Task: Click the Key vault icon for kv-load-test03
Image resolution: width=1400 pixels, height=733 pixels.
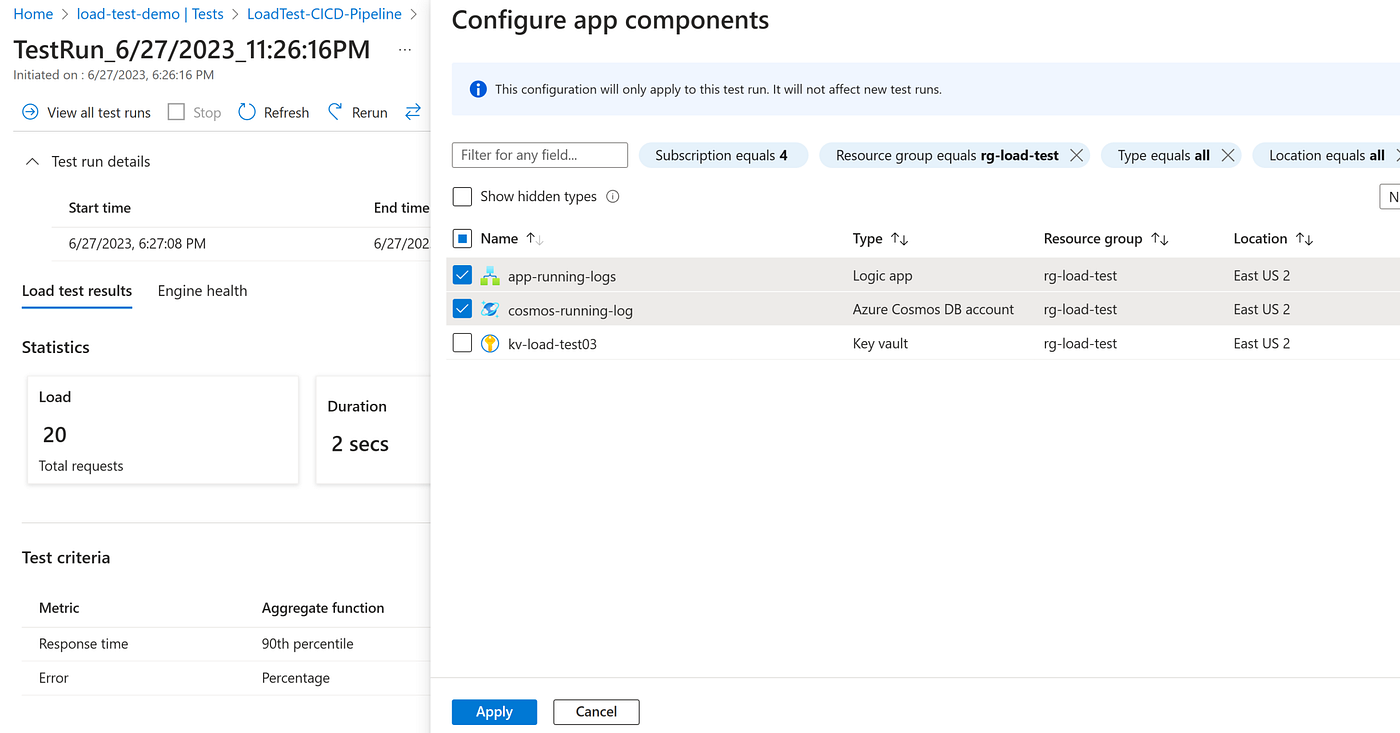Action: point(490,344)
